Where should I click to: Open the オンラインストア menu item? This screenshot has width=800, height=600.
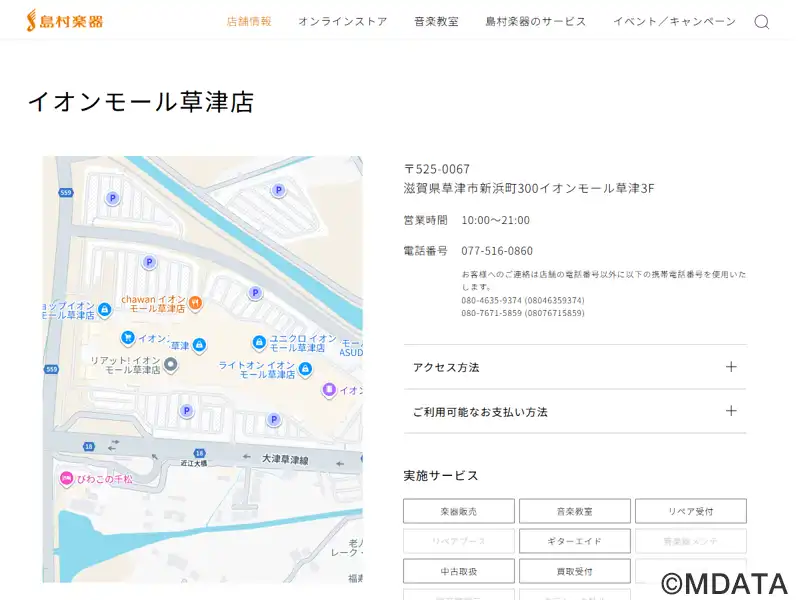coord(342,22)
